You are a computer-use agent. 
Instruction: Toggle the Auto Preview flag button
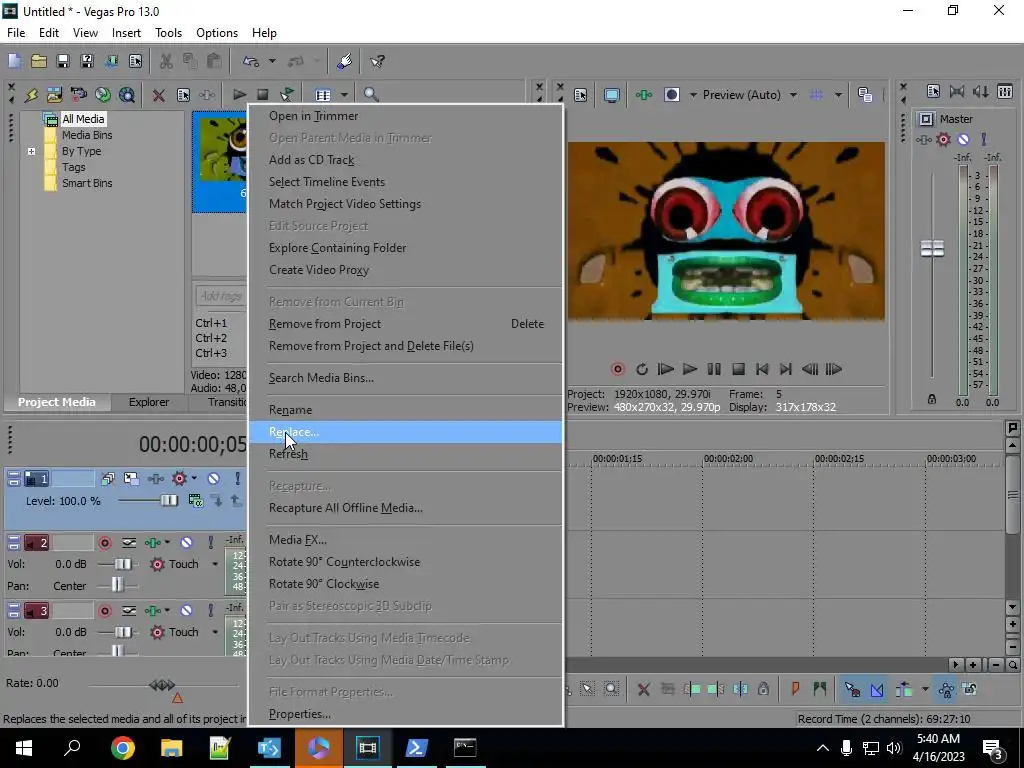[x=287, y=95]
